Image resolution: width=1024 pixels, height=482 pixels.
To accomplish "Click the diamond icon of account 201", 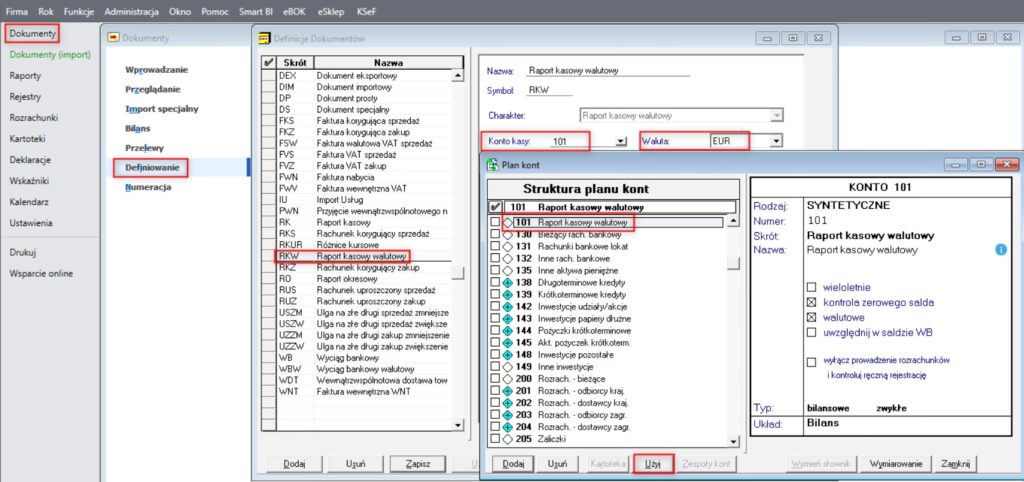I will 508,389.
